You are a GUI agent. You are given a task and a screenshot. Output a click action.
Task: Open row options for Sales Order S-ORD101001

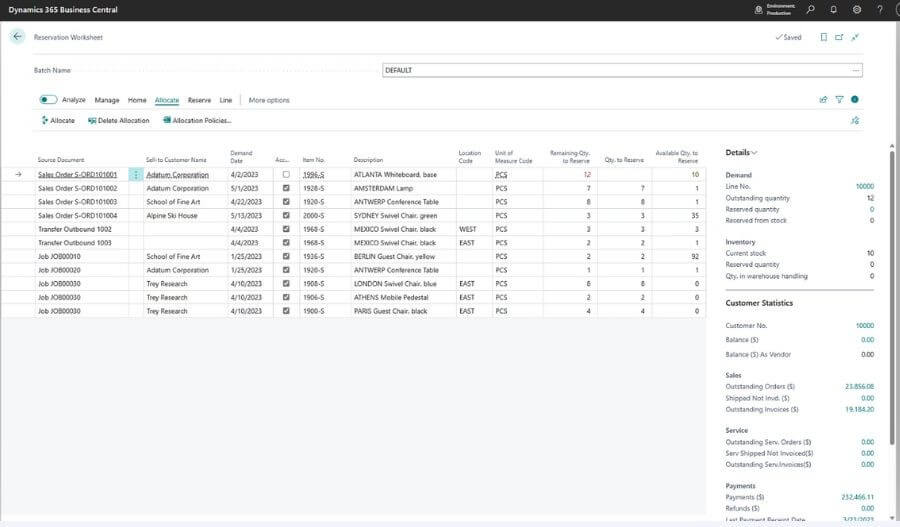136,175
